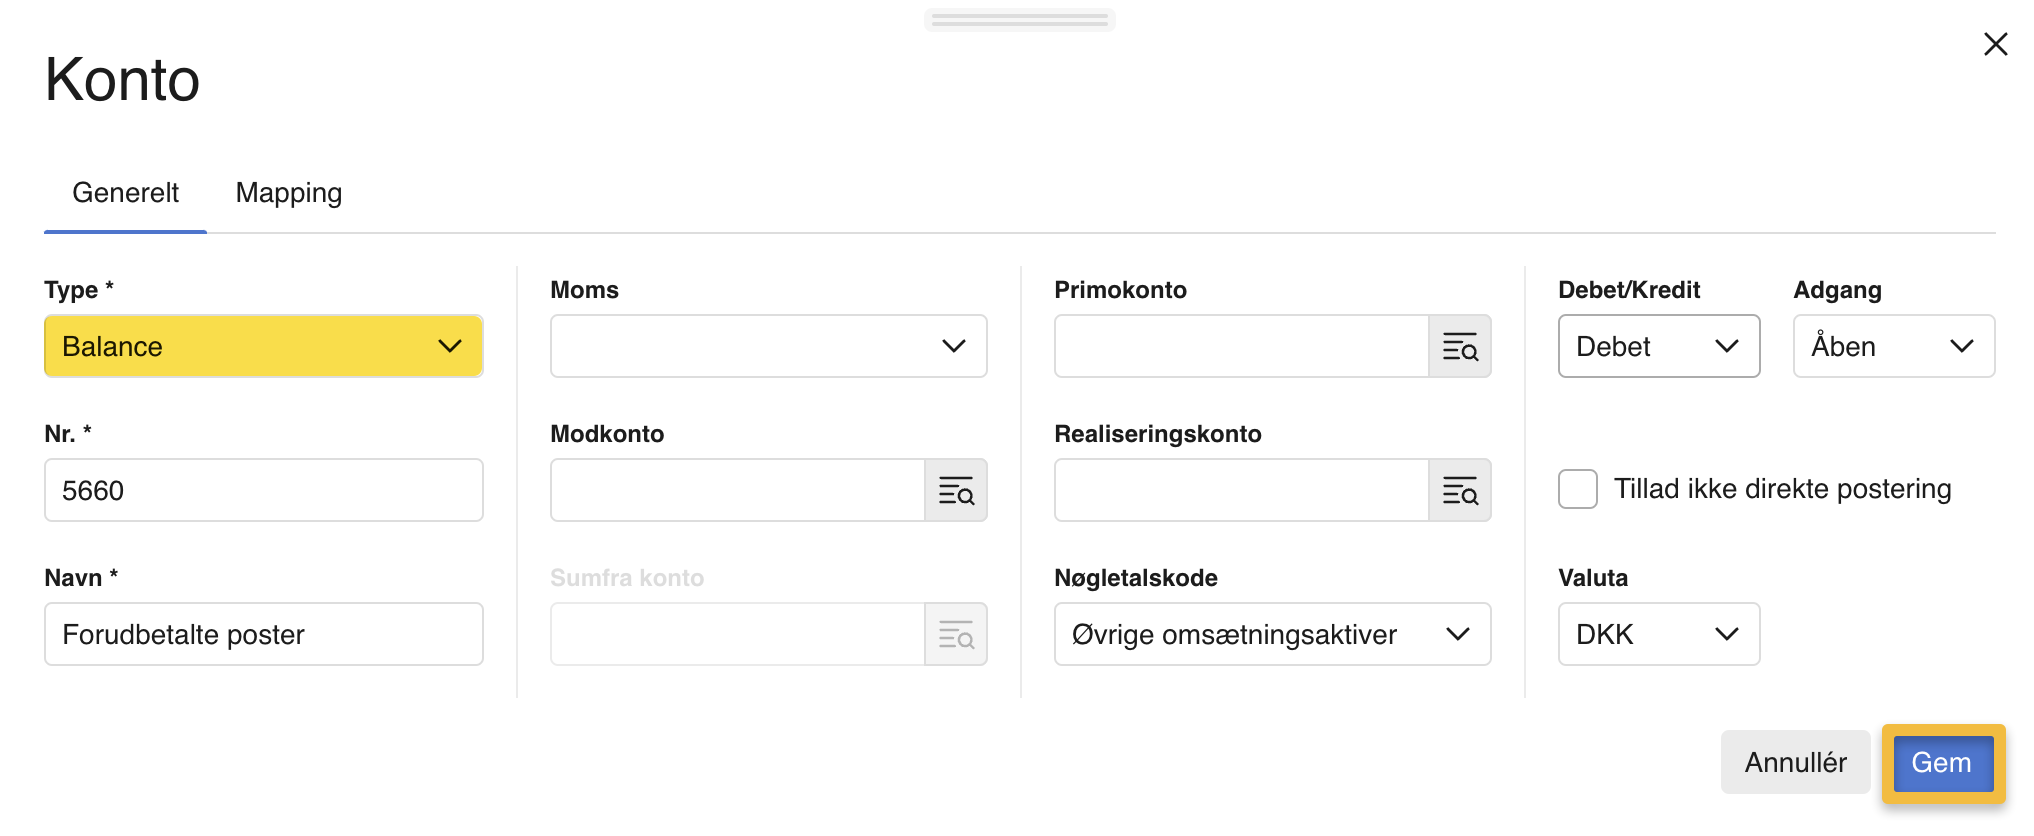This screenshot has height=836, width=2034.
Task: Toggle the checkbox under Debet/Kredit section
Action: point(1577,489)
